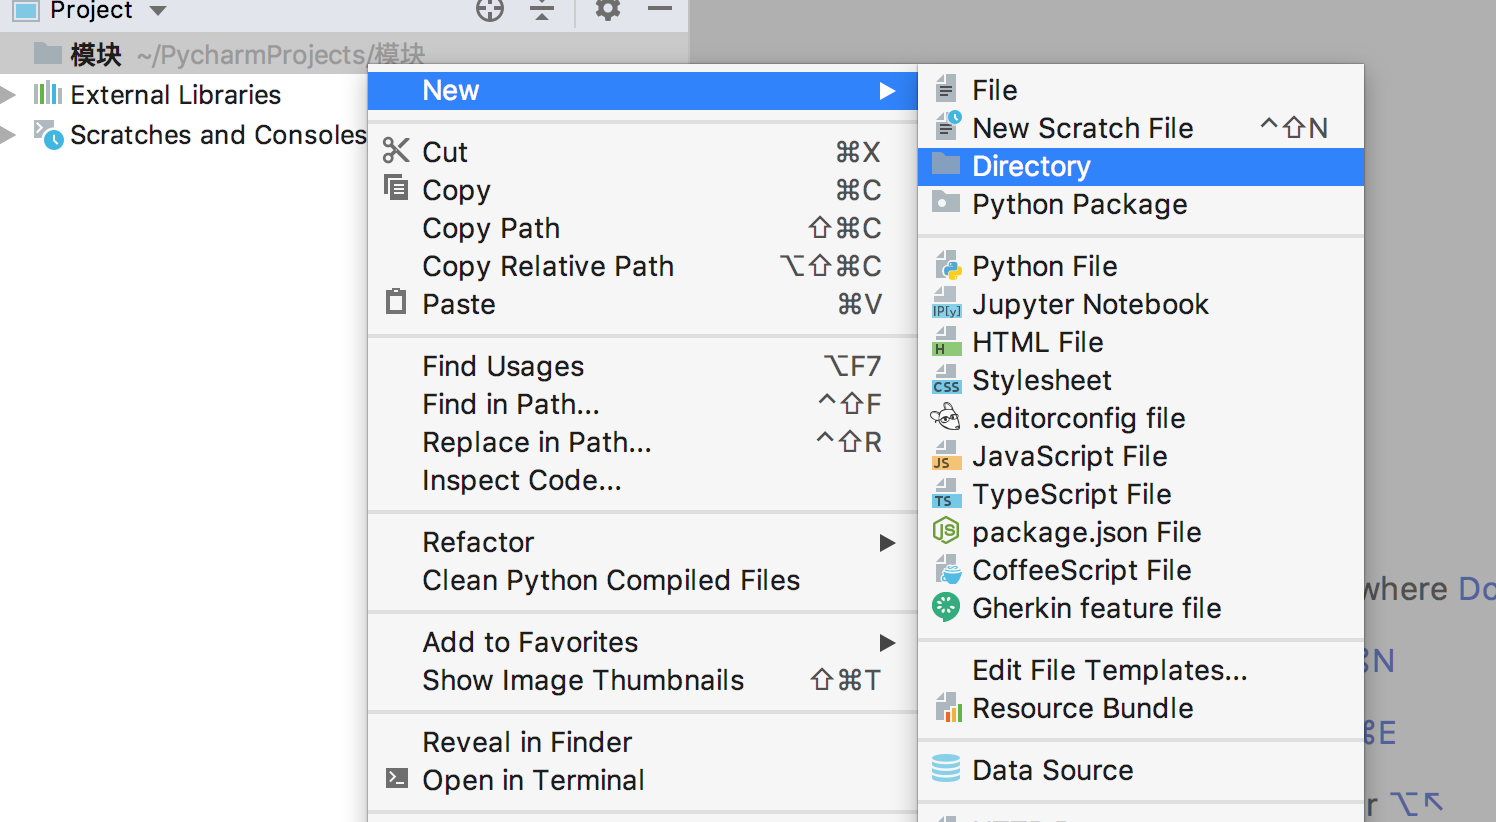Image resolution: width=1496 pixels, height=822 pixels.
Task: Click the scissors icon next to Cut
Action: point(396,151)
